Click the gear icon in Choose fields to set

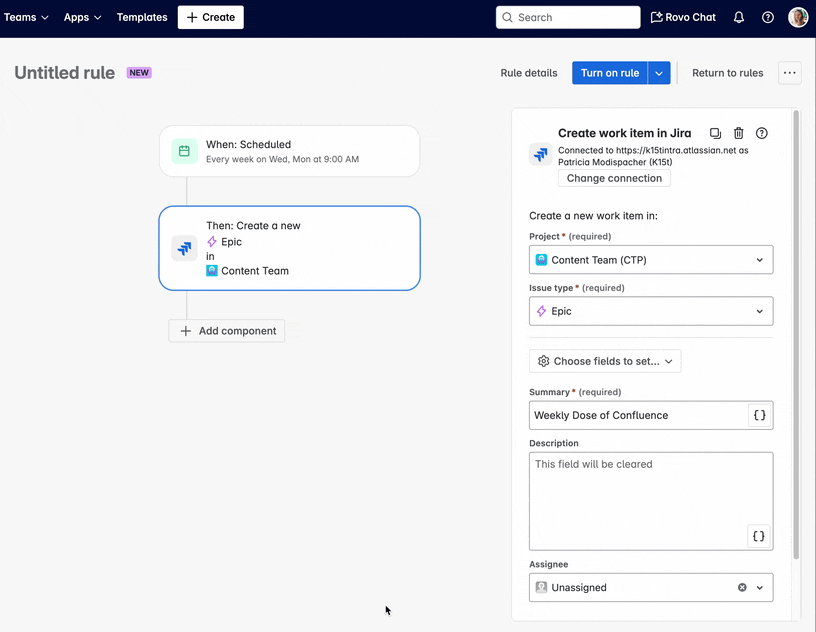(x=543, y=361)
